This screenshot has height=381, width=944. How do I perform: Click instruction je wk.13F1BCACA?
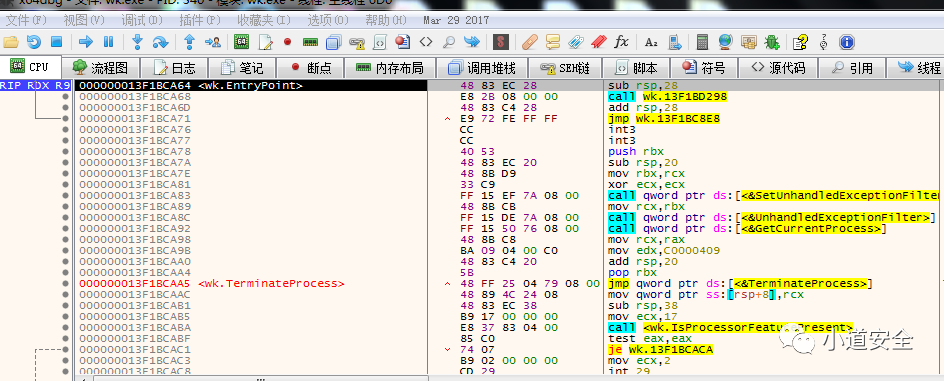click(660, 349)
